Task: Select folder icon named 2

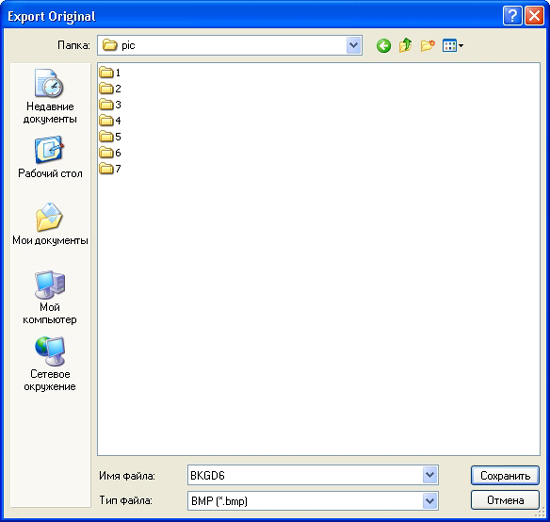Action: [x=106, y=88]
